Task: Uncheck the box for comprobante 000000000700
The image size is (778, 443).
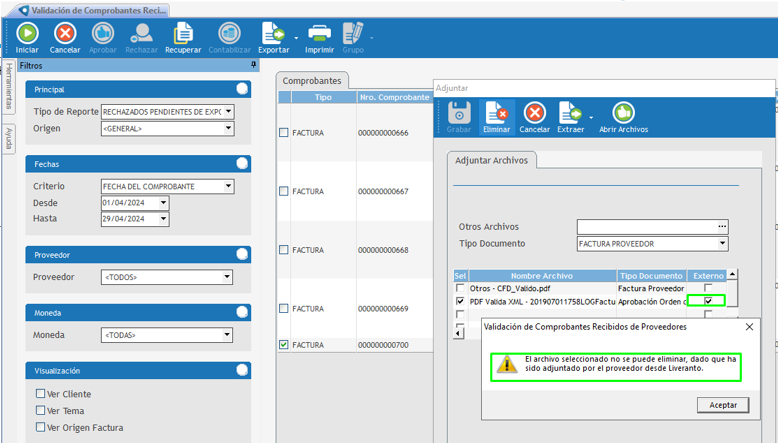Action: click(x=283, y=344)
